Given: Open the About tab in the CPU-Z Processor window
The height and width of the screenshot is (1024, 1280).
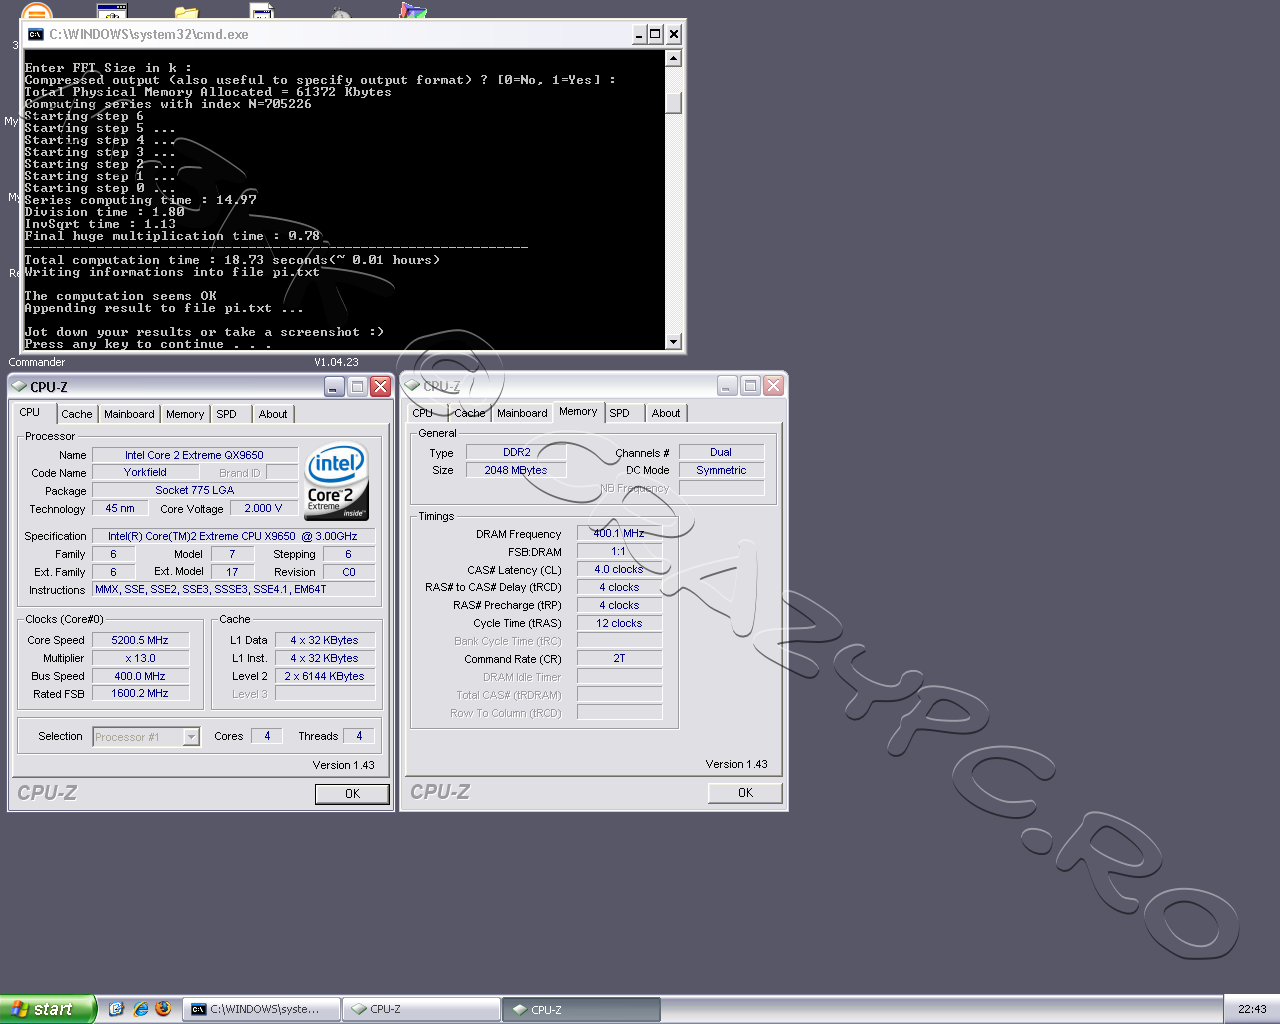Looking at the screenshot, I should coord(273,414).
